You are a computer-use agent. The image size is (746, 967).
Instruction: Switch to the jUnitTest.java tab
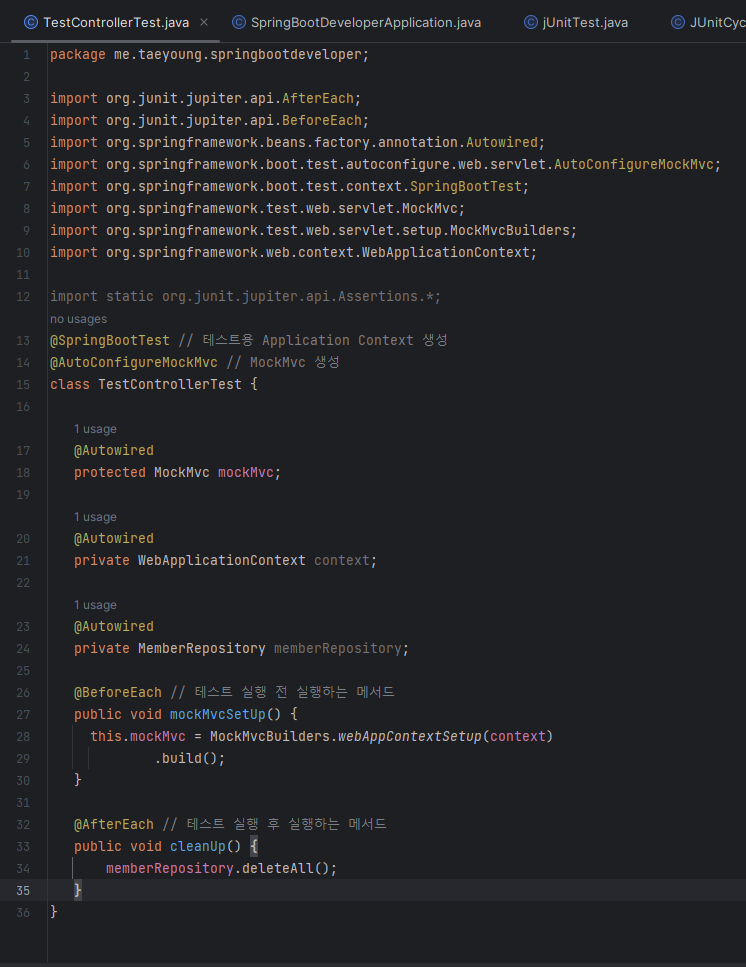pos(585,23)
